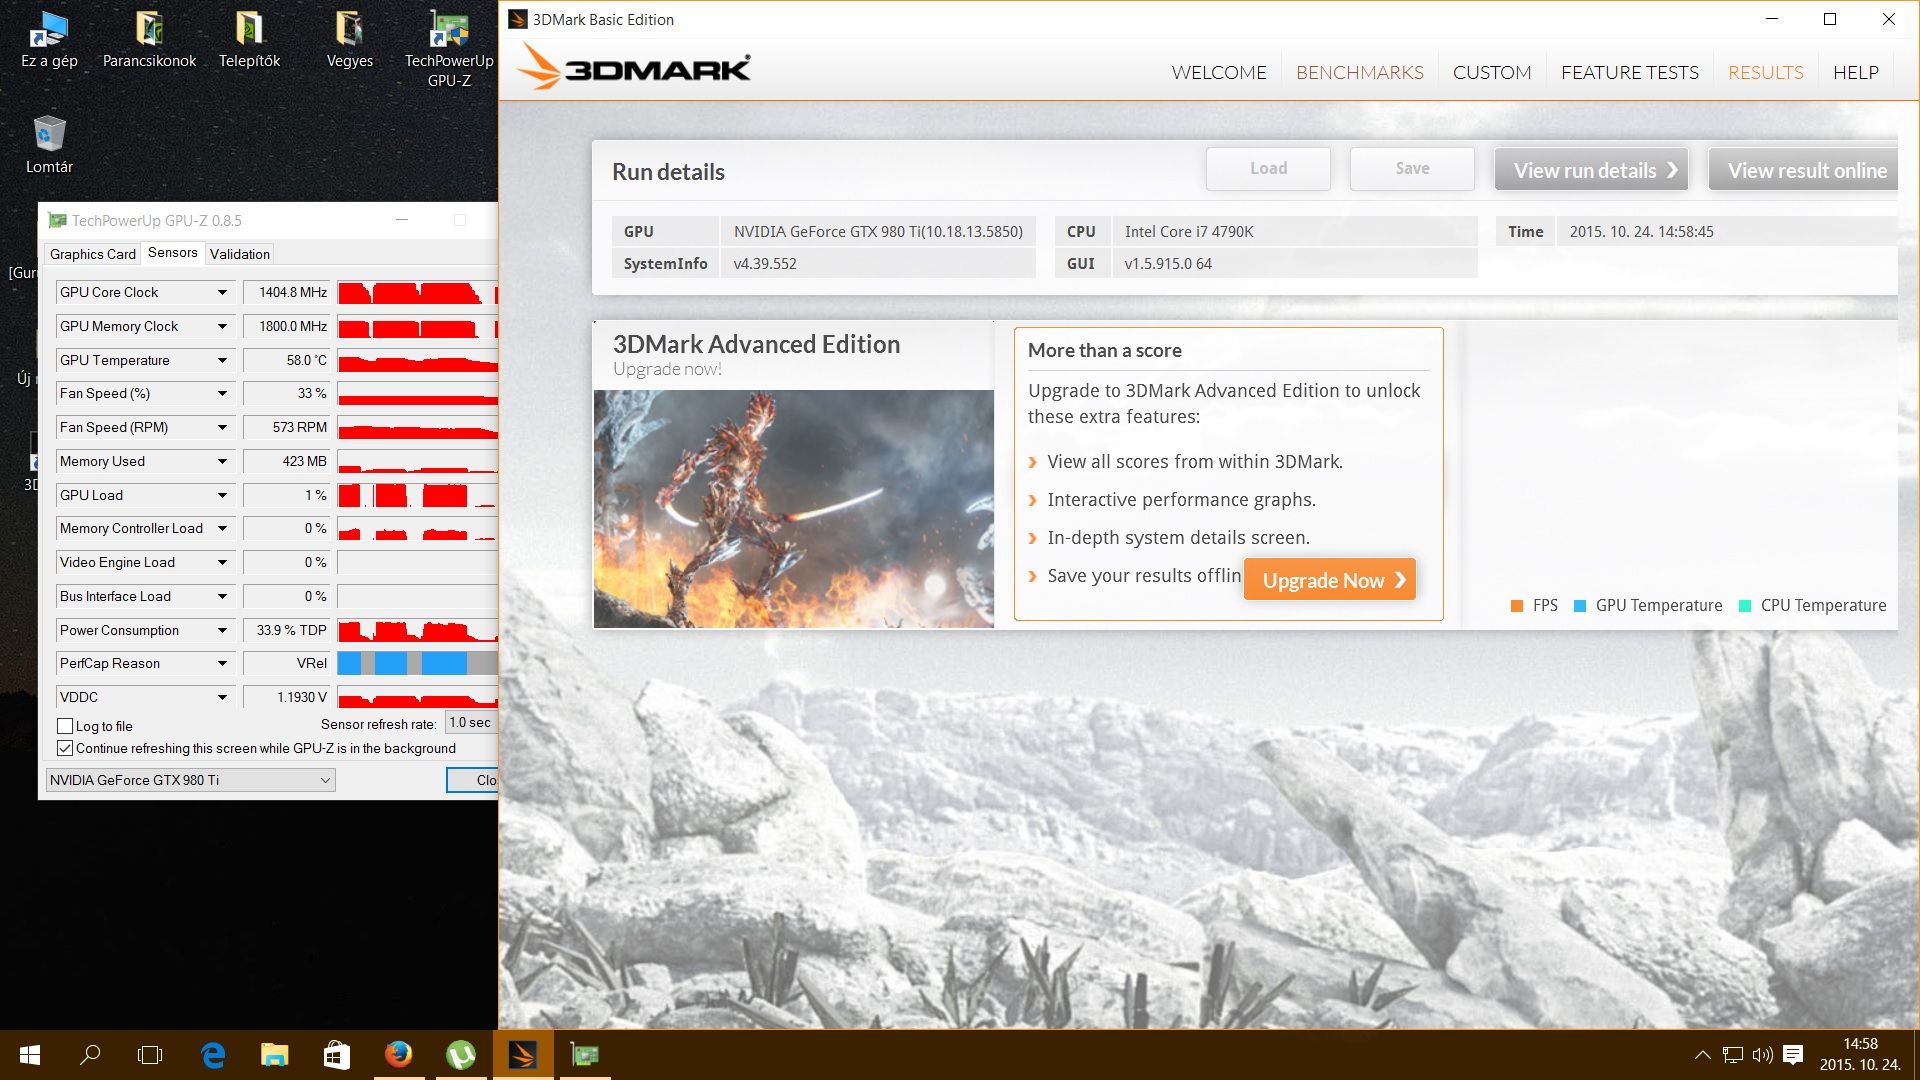Launch the TechPowerUp GPU-Z desktop shortcut
1920x1080 pixels.
pos(449,49)
